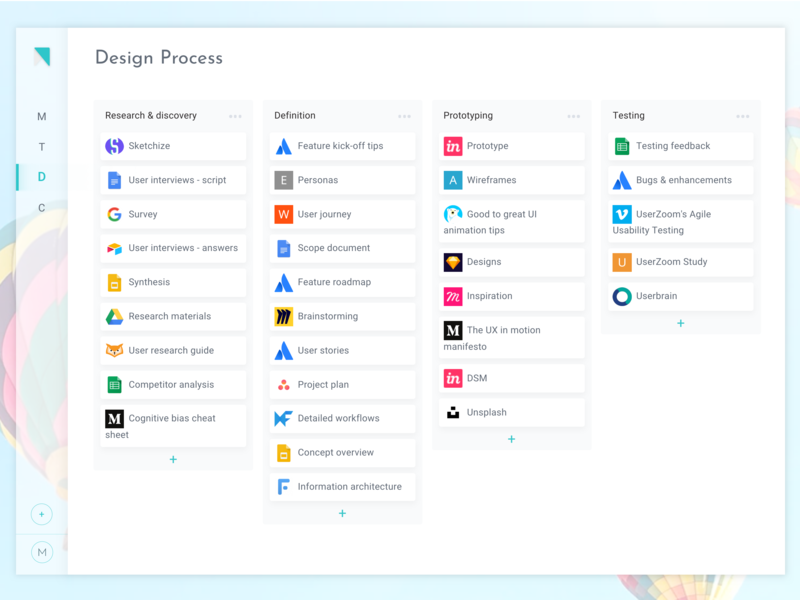Click the orange U icon on UserZoom Study
This screenshot has width=800, height=600.
(622, 262)
